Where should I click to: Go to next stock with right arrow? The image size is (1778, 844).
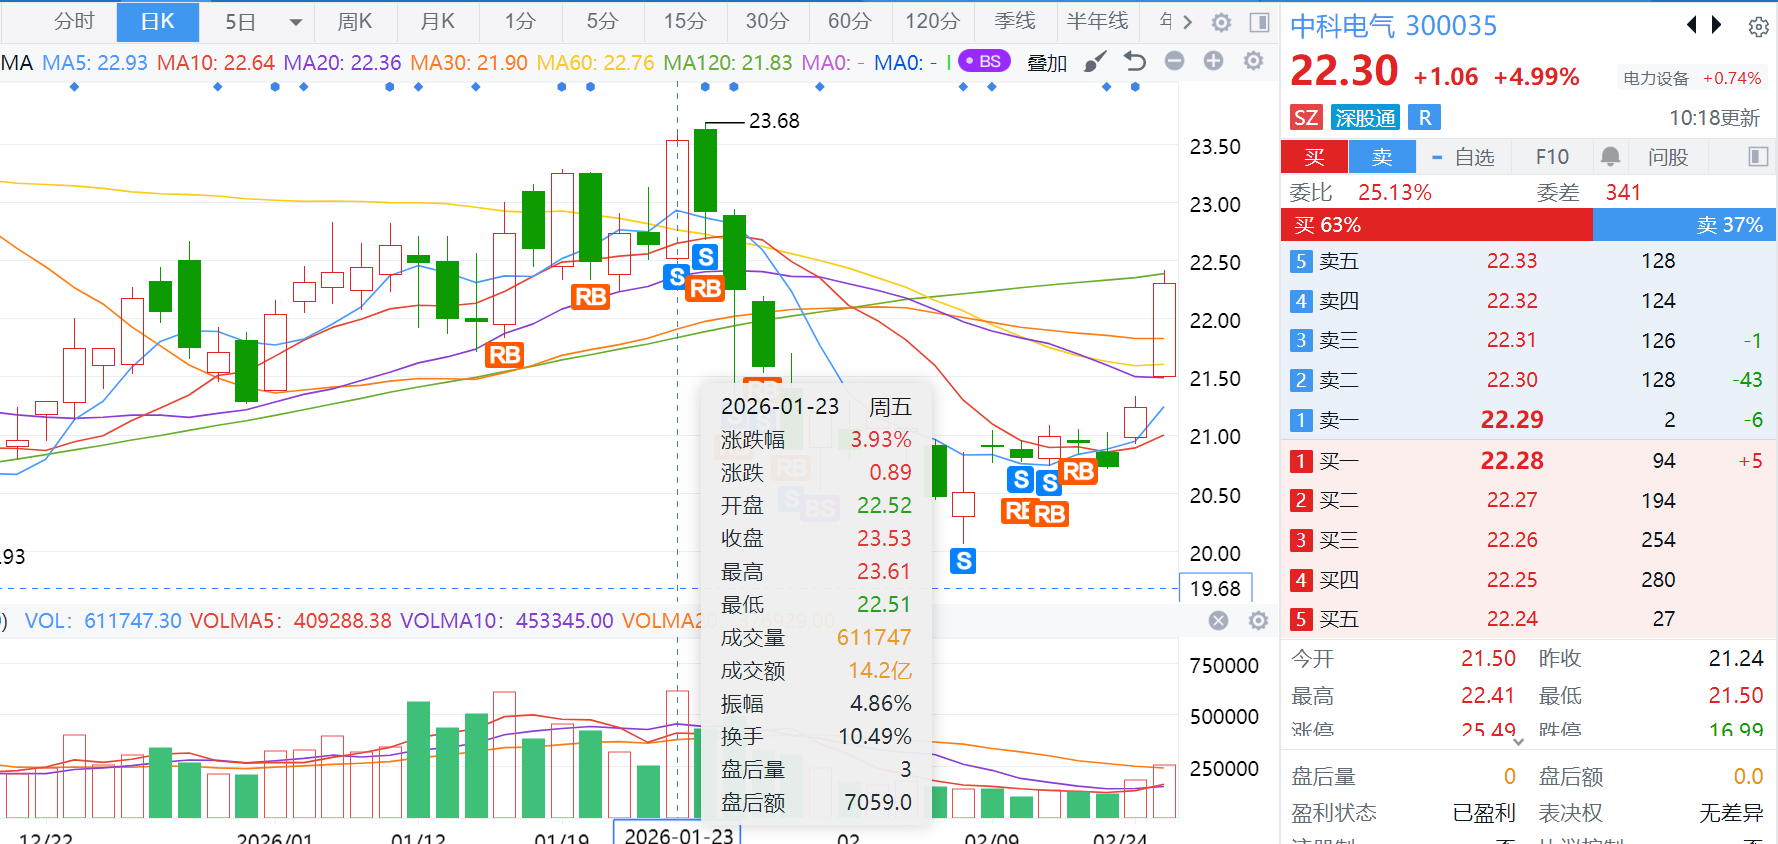tap(1717, 25)
